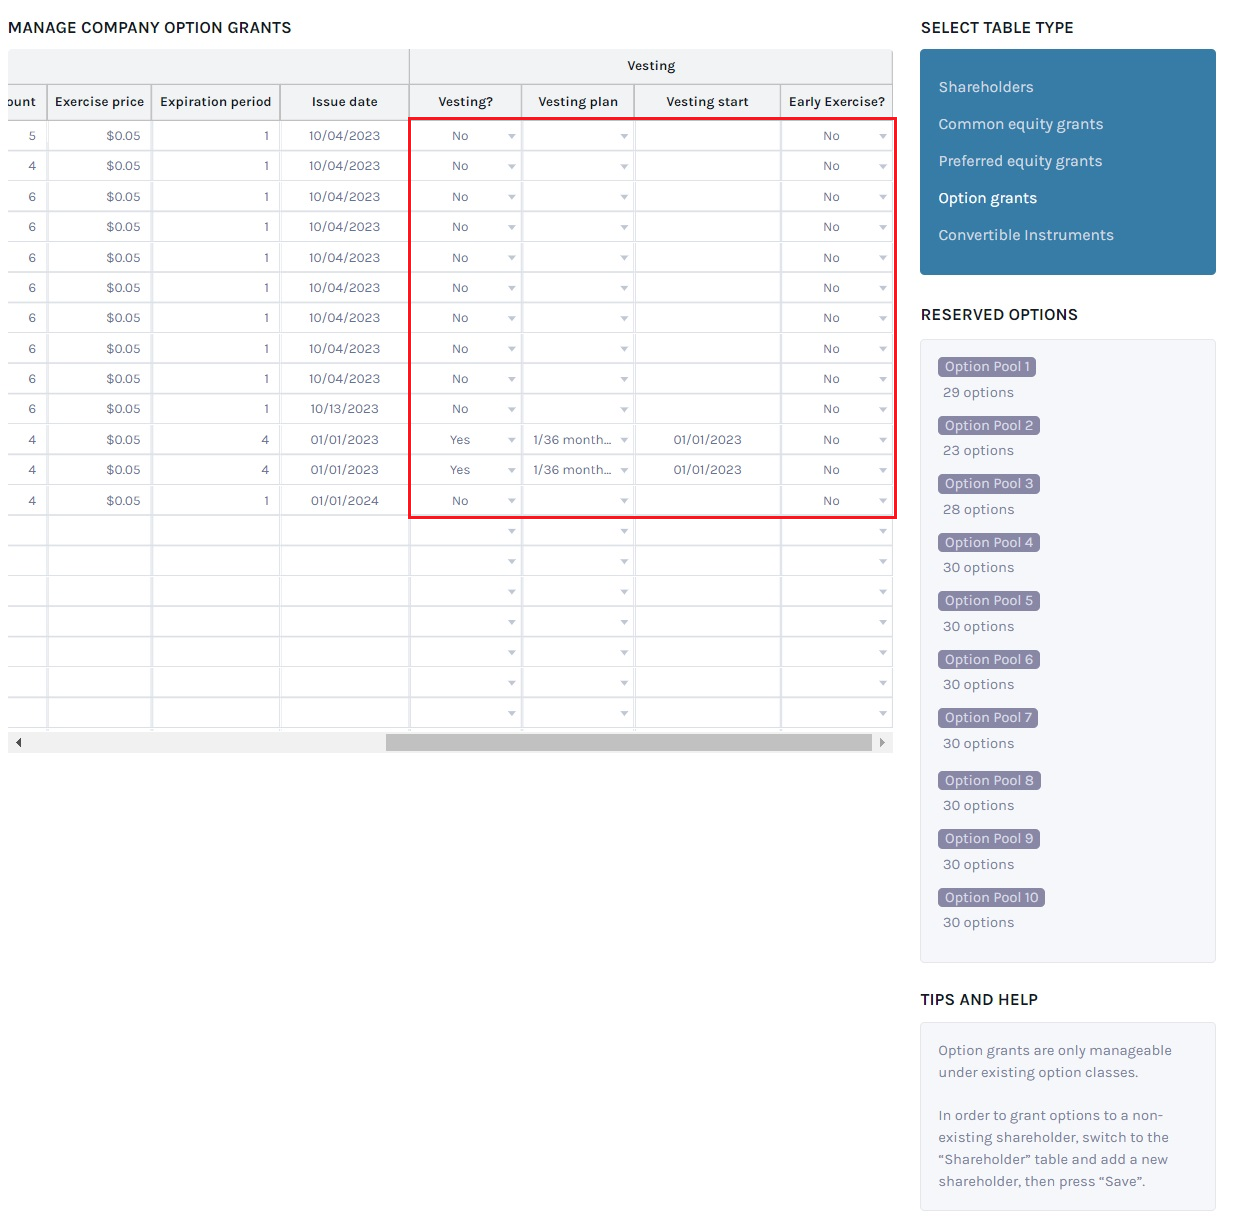Open Vesting? dropdown in 10/13/2023 row
This screenshot has height=1217, width=1236.
pyautogui.click(x=511, y=410)
